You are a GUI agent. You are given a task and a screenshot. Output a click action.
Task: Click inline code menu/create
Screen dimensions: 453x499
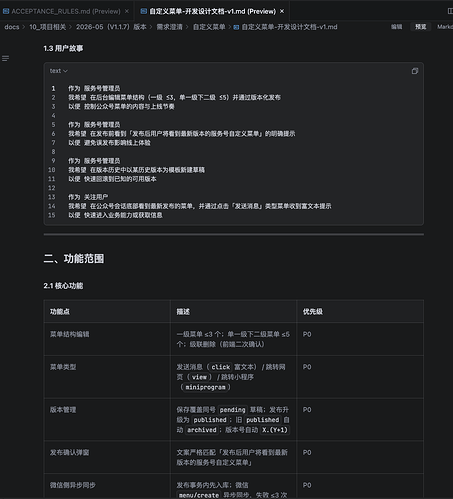[x=199, y=495]
